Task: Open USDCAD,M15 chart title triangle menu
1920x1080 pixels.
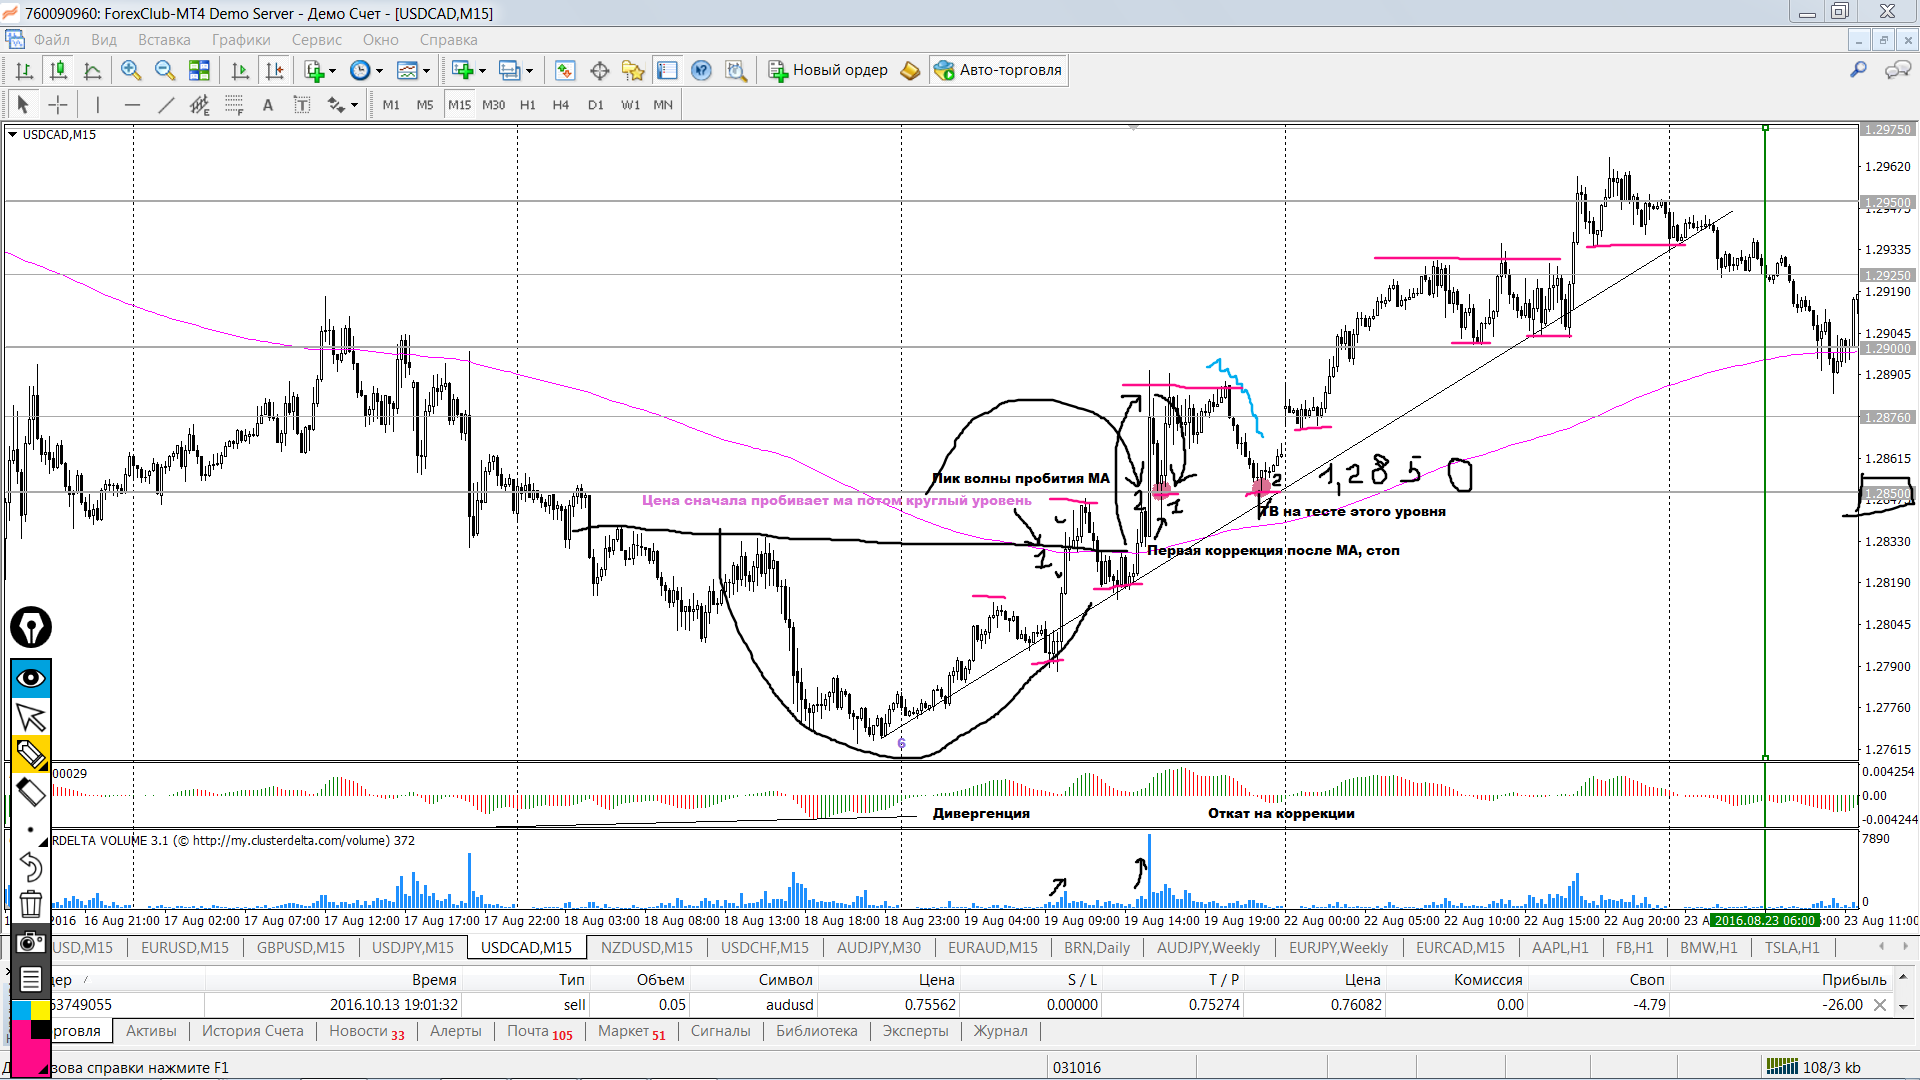Action: (12, 134)
